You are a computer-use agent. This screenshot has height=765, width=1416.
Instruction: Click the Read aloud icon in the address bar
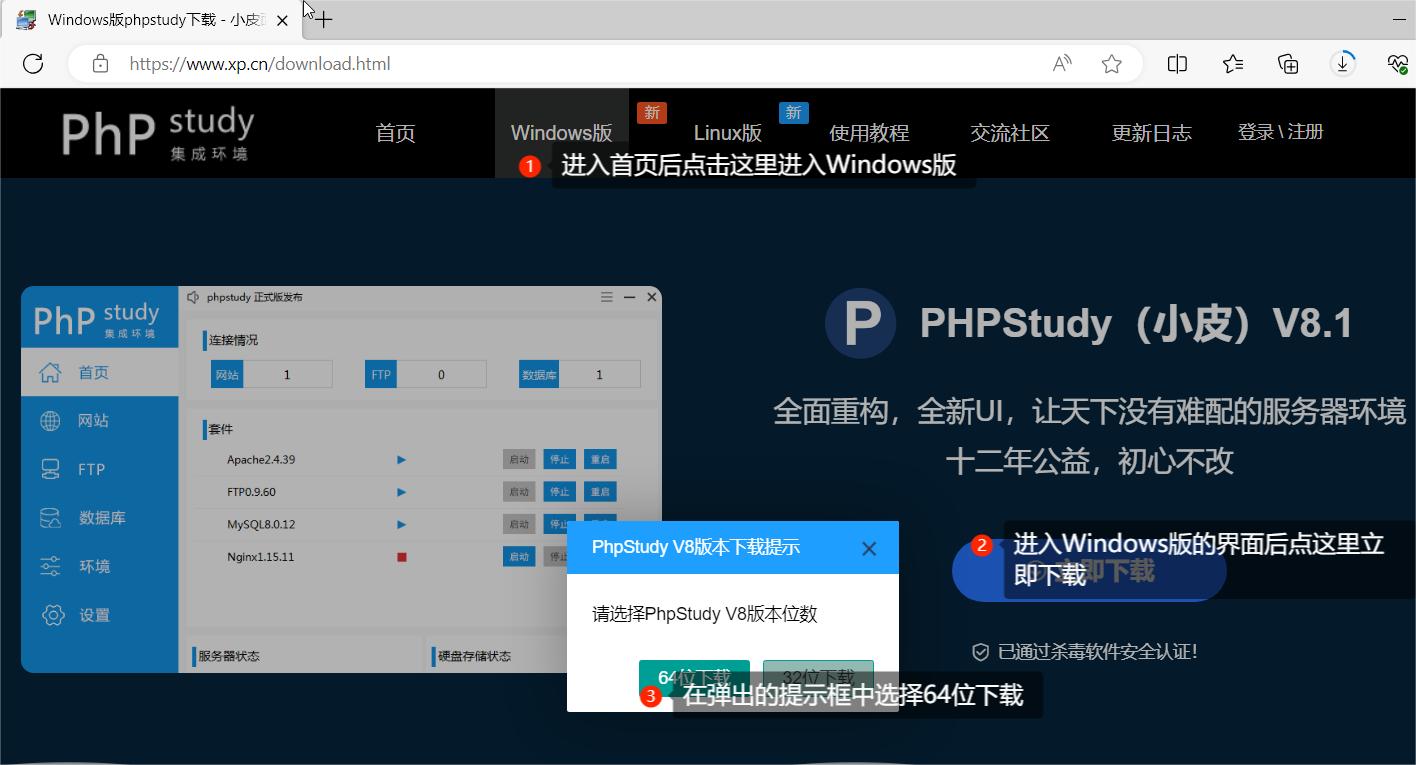click(1062, 63)
